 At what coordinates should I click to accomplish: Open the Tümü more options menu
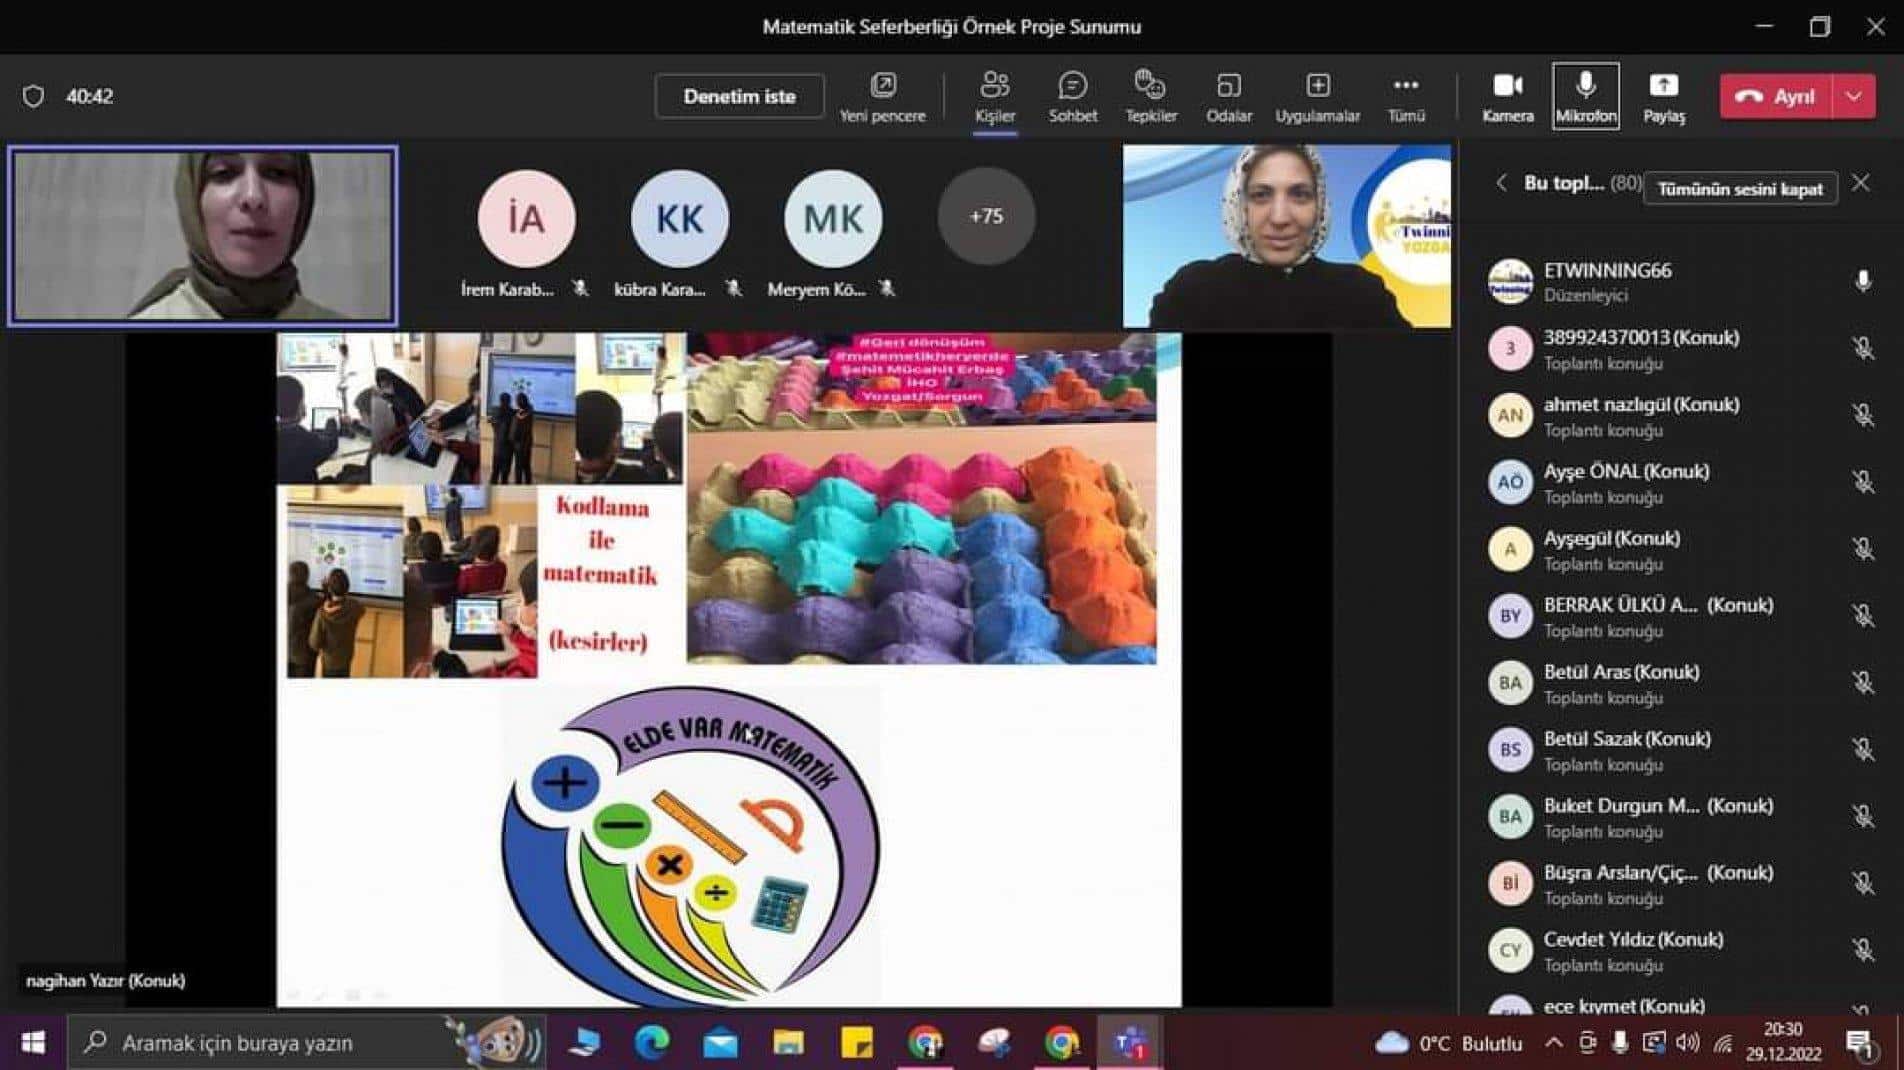[x=1405, y=97]
